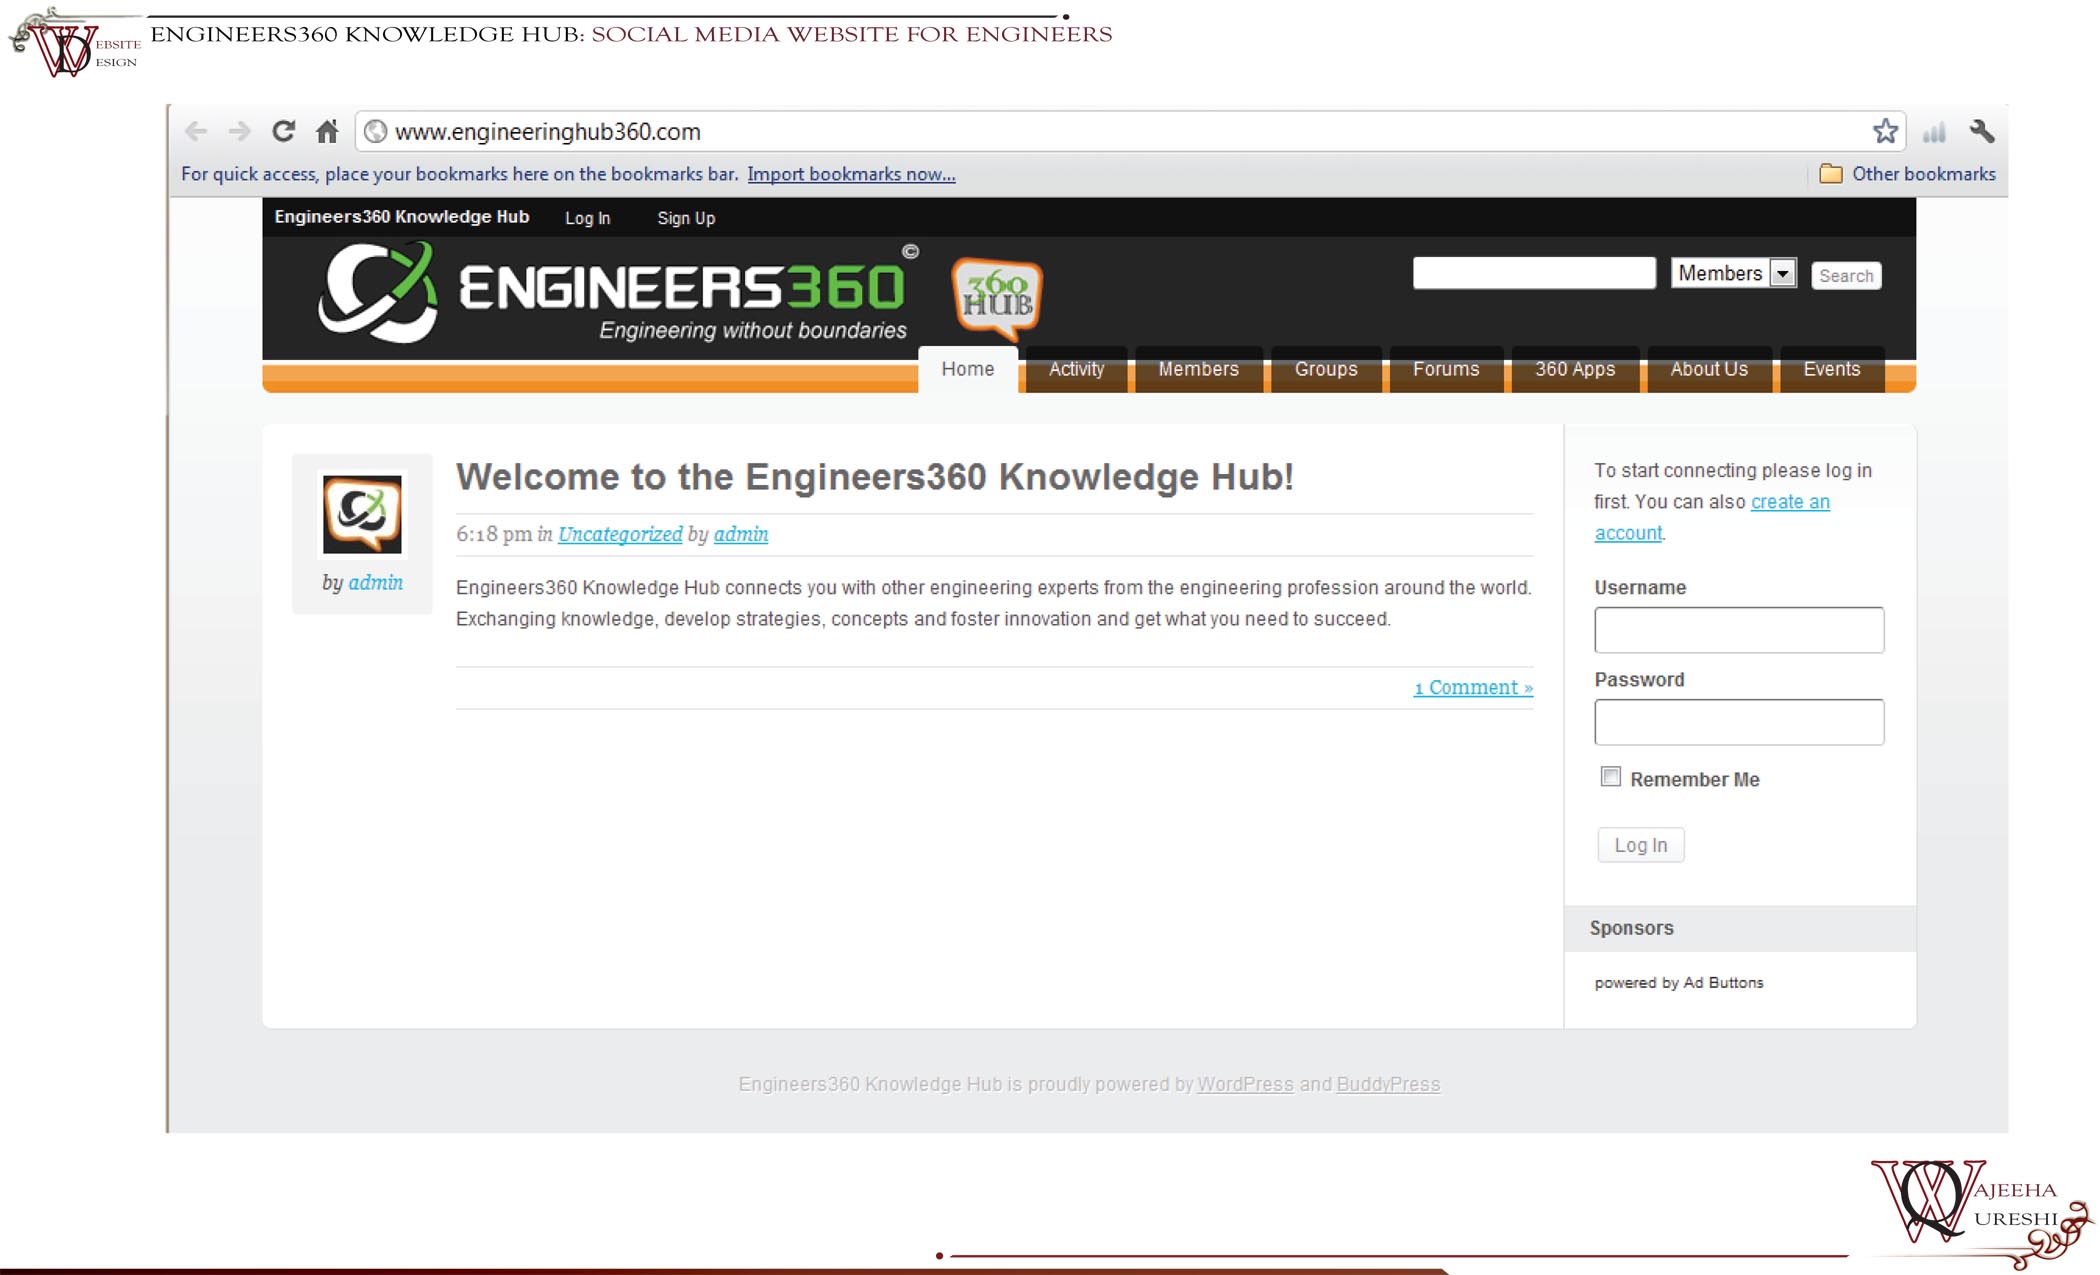
Task: Enable the Remember Me checkbox
Action: pos(1610,777)
